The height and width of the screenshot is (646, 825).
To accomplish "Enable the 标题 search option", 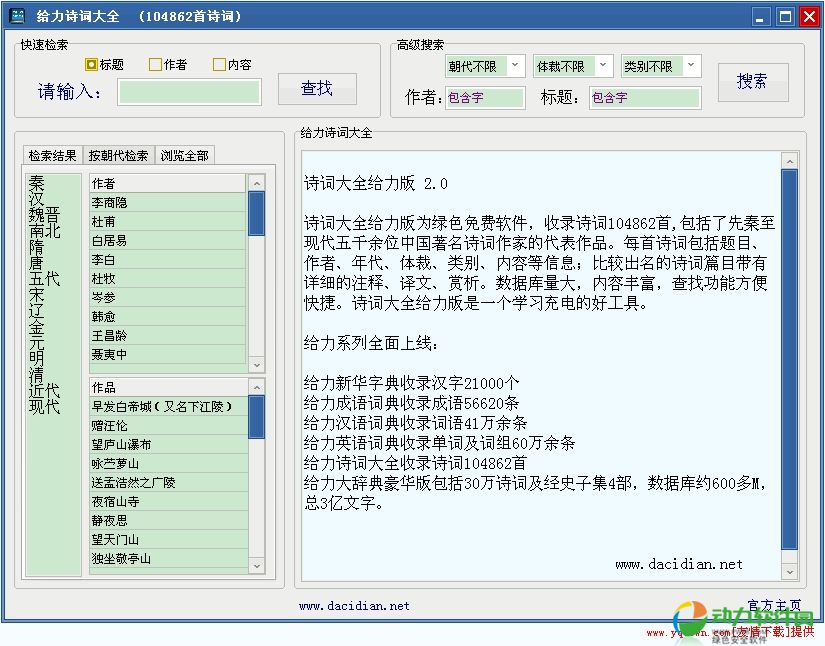I will click(x=92, y=65).
